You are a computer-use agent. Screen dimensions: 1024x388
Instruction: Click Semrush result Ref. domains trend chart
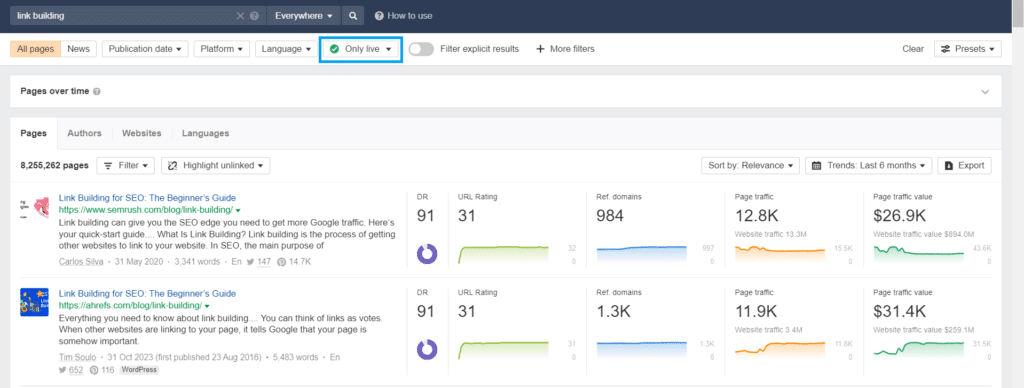(642, 254)
